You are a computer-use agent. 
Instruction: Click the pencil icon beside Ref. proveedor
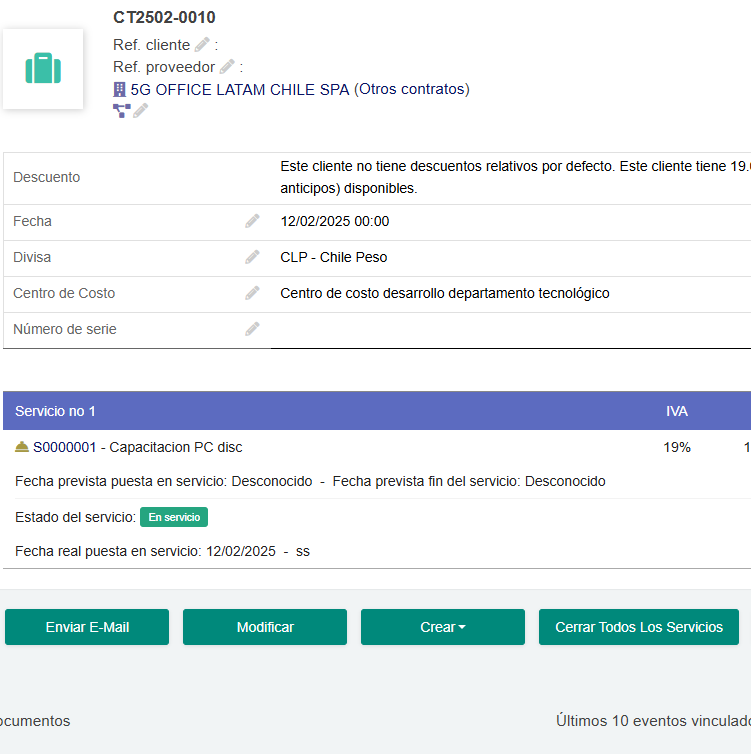pyautogui.click(x=227, y=67)
